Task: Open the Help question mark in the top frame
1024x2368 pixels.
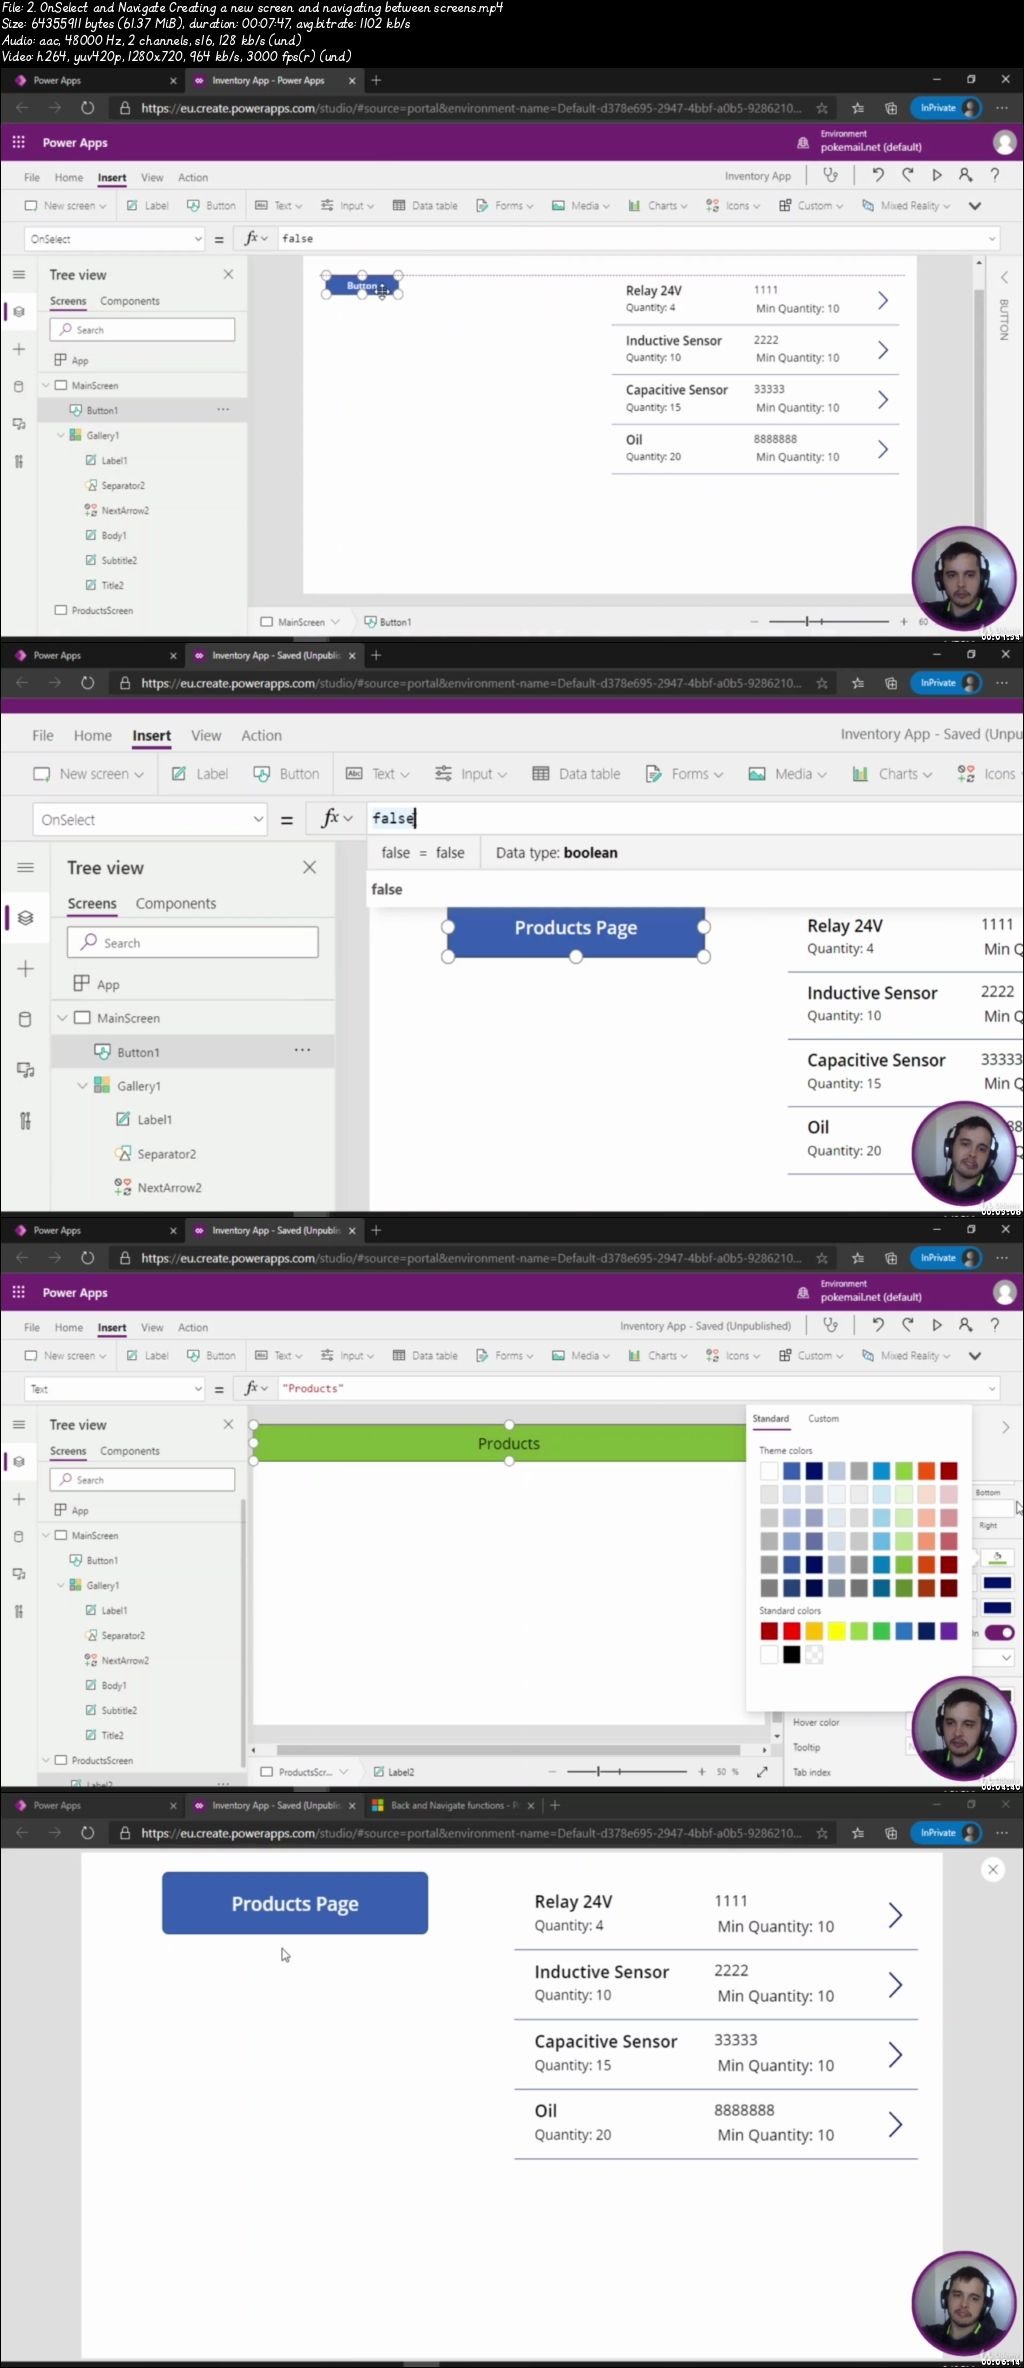Action: (x=995, y=175)
